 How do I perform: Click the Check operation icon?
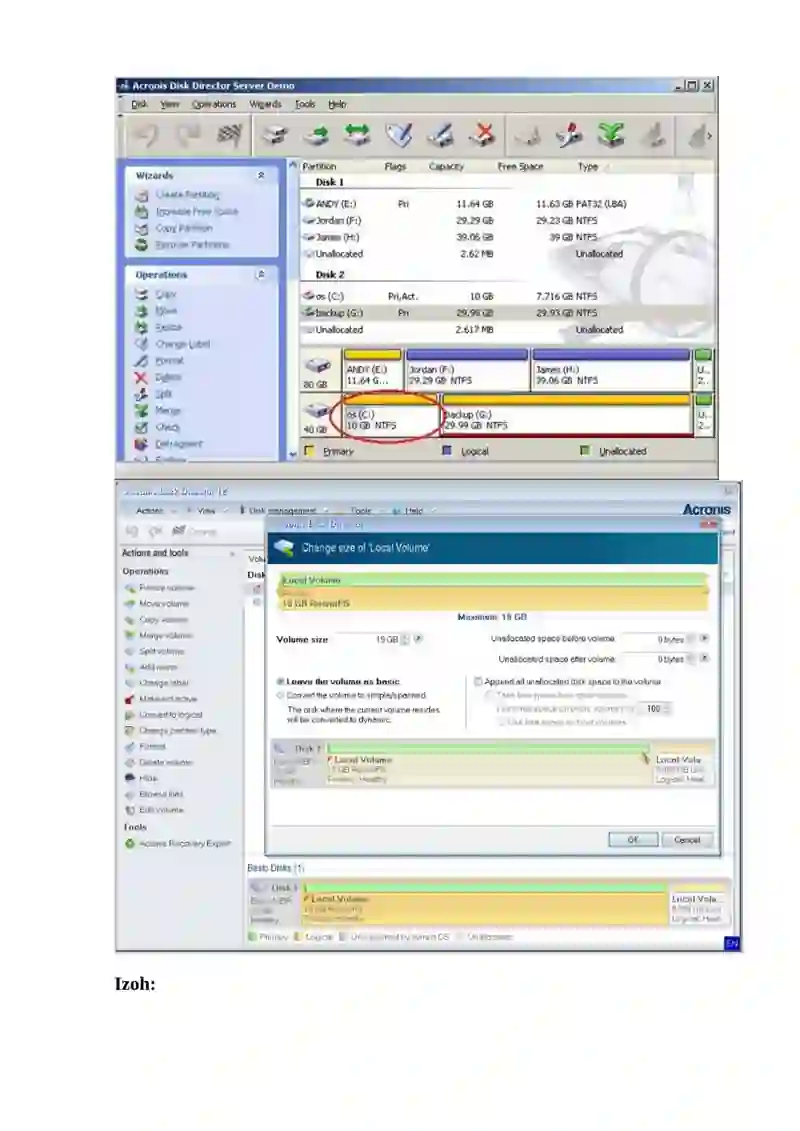point(141,427)
